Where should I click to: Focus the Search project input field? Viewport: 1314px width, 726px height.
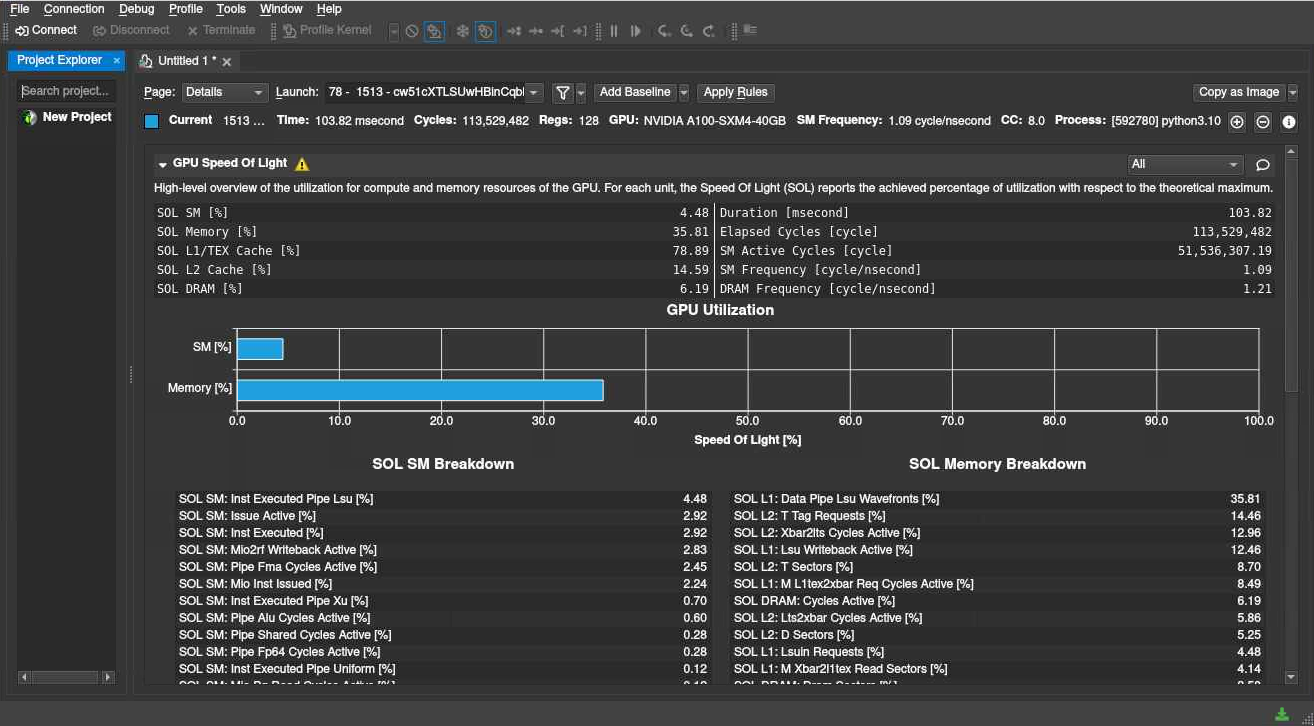(x=66, y=91)
